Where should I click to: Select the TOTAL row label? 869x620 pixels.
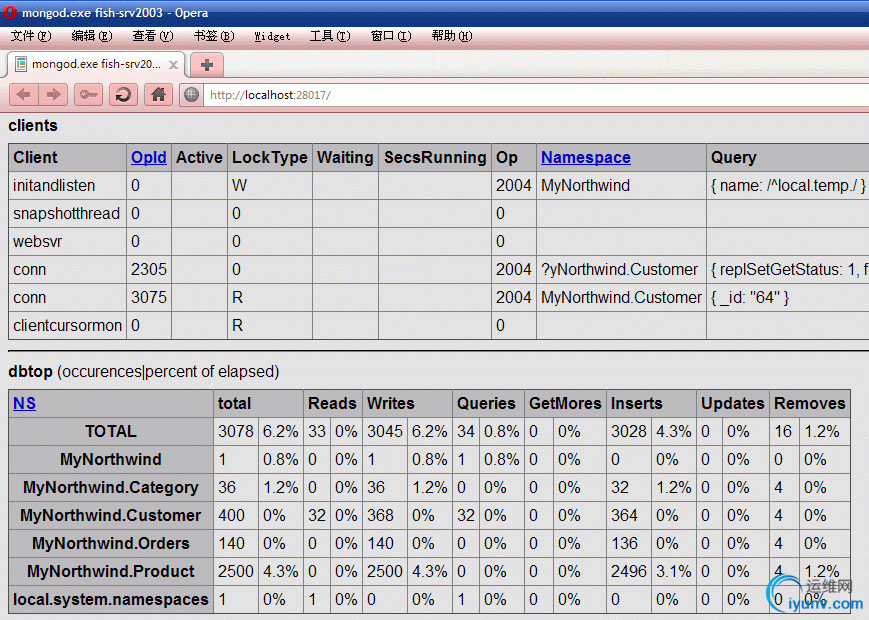click(111, 432)
